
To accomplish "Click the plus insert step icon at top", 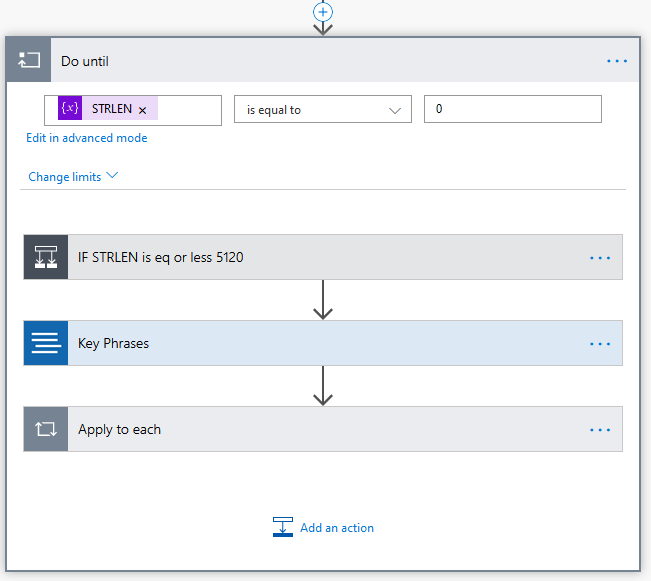I will pos(322,11).
